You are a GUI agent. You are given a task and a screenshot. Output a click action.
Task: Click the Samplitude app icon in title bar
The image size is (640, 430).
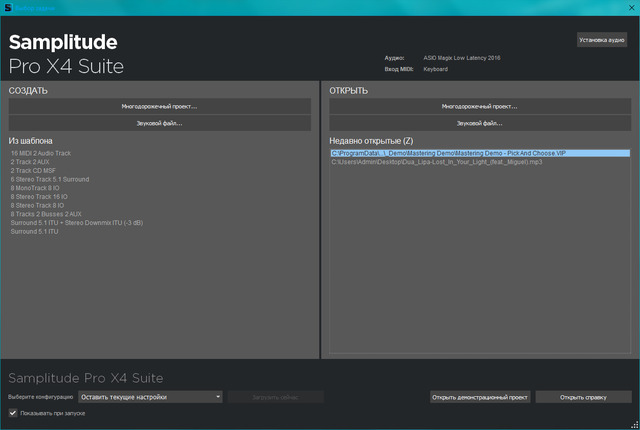pyautogui.click(x=7, y=7)
